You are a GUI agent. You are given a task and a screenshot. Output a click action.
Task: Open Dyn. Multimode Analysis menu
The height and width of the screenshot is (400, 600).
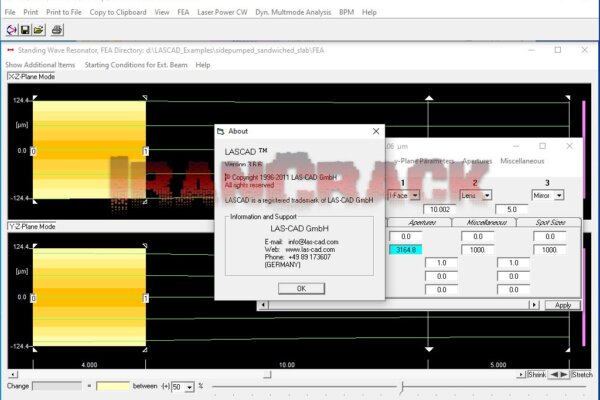click(293, 12)
